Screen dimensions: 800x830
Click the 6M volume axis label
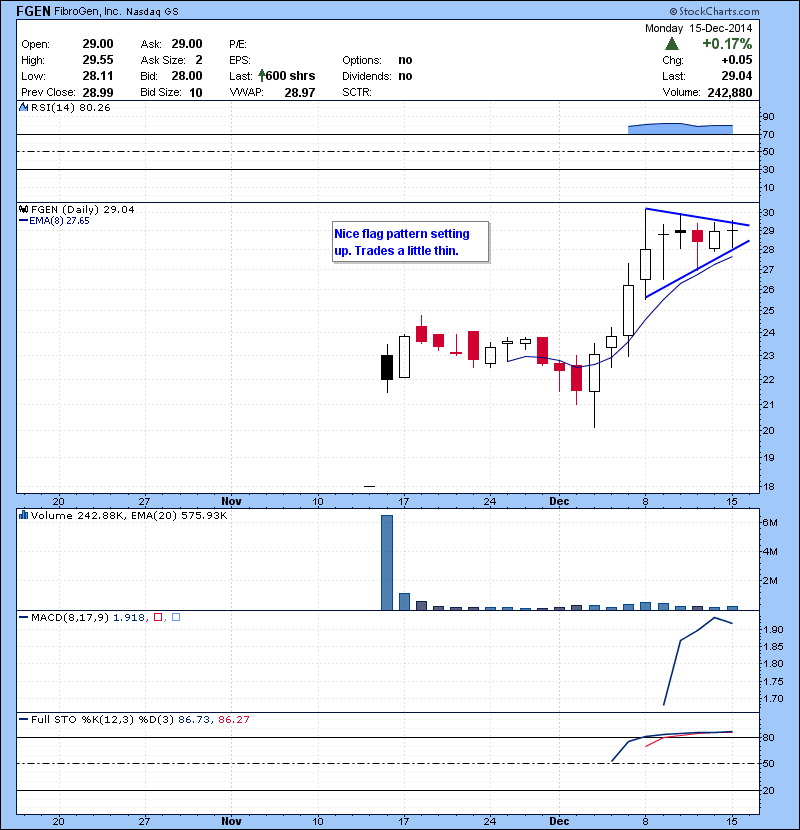pyautogui.click(x=770, y=522)
